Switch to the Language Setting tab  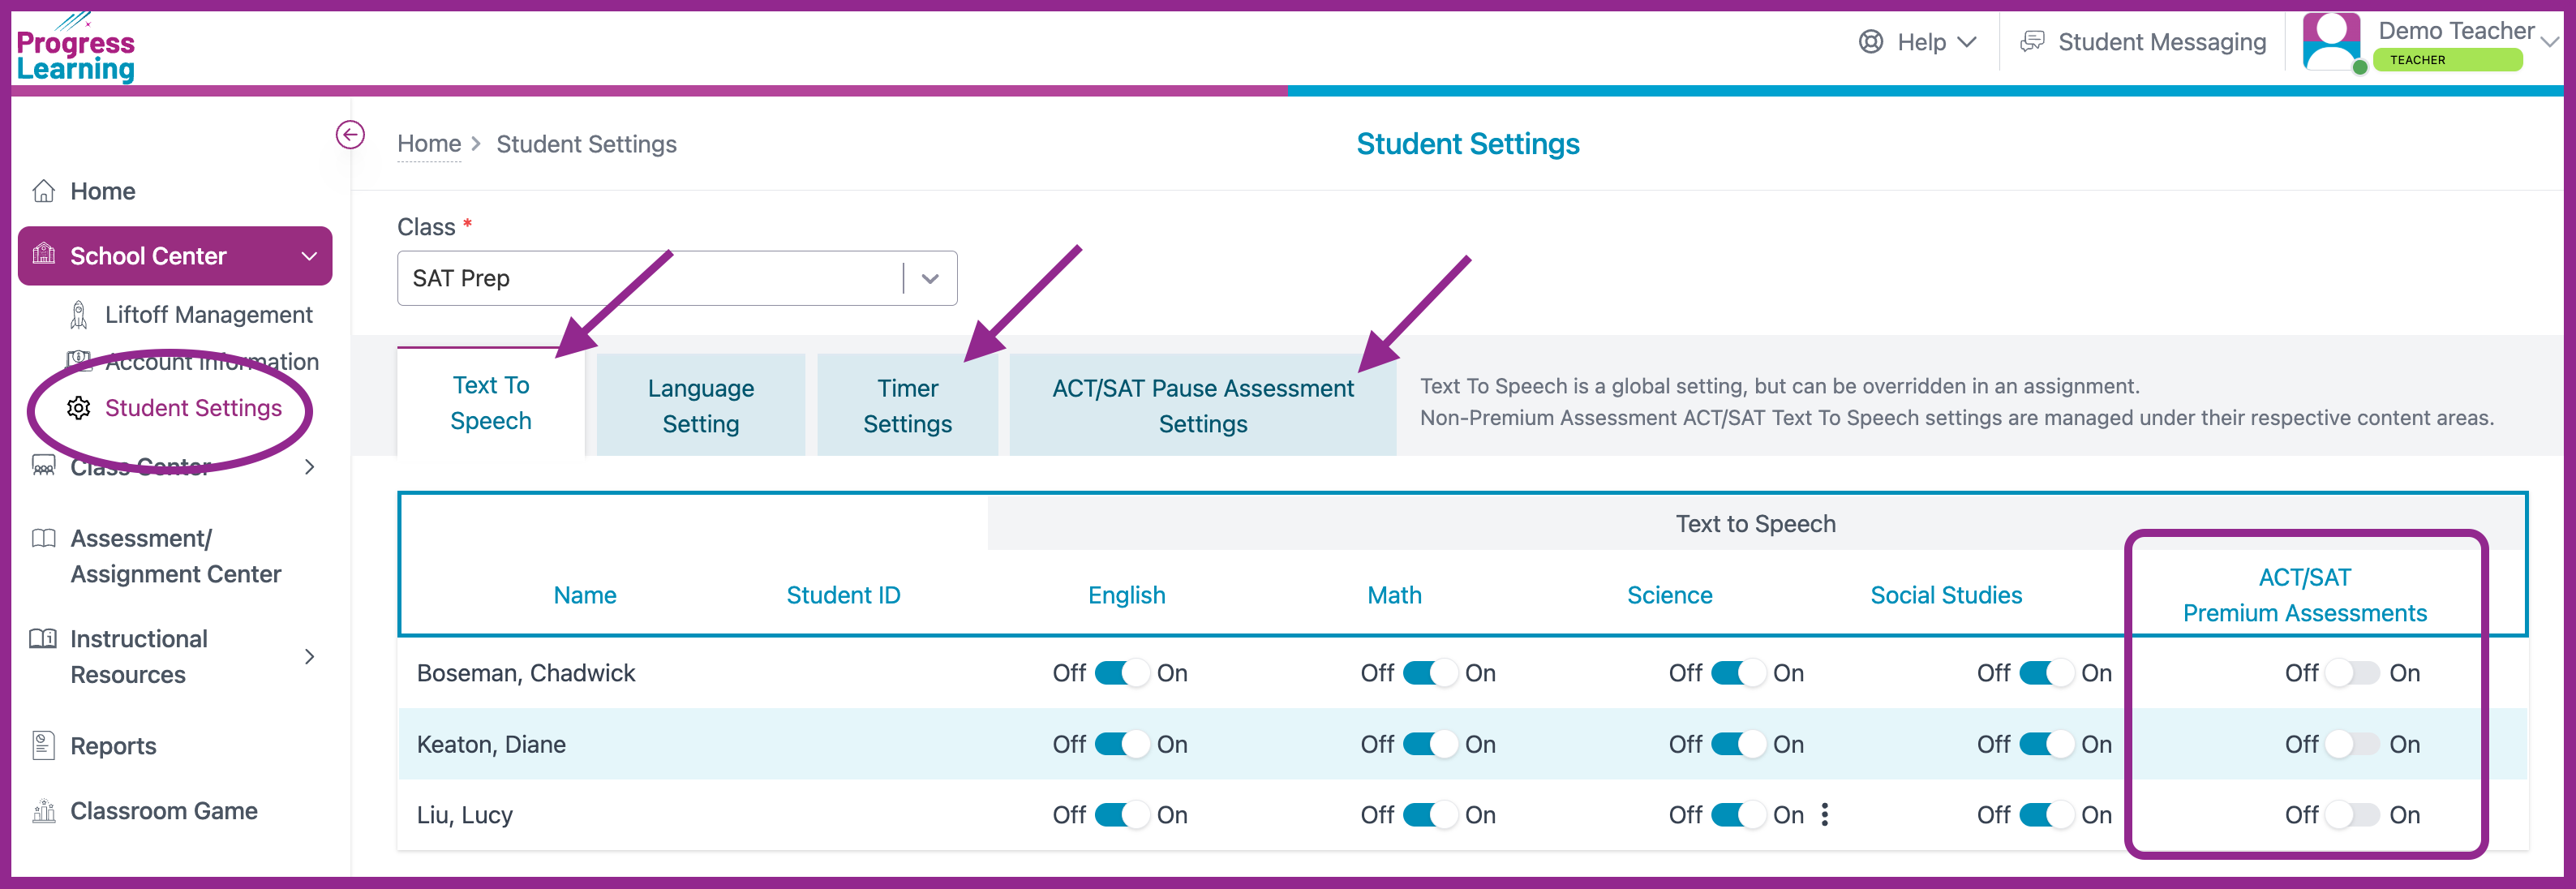(701, 405)
